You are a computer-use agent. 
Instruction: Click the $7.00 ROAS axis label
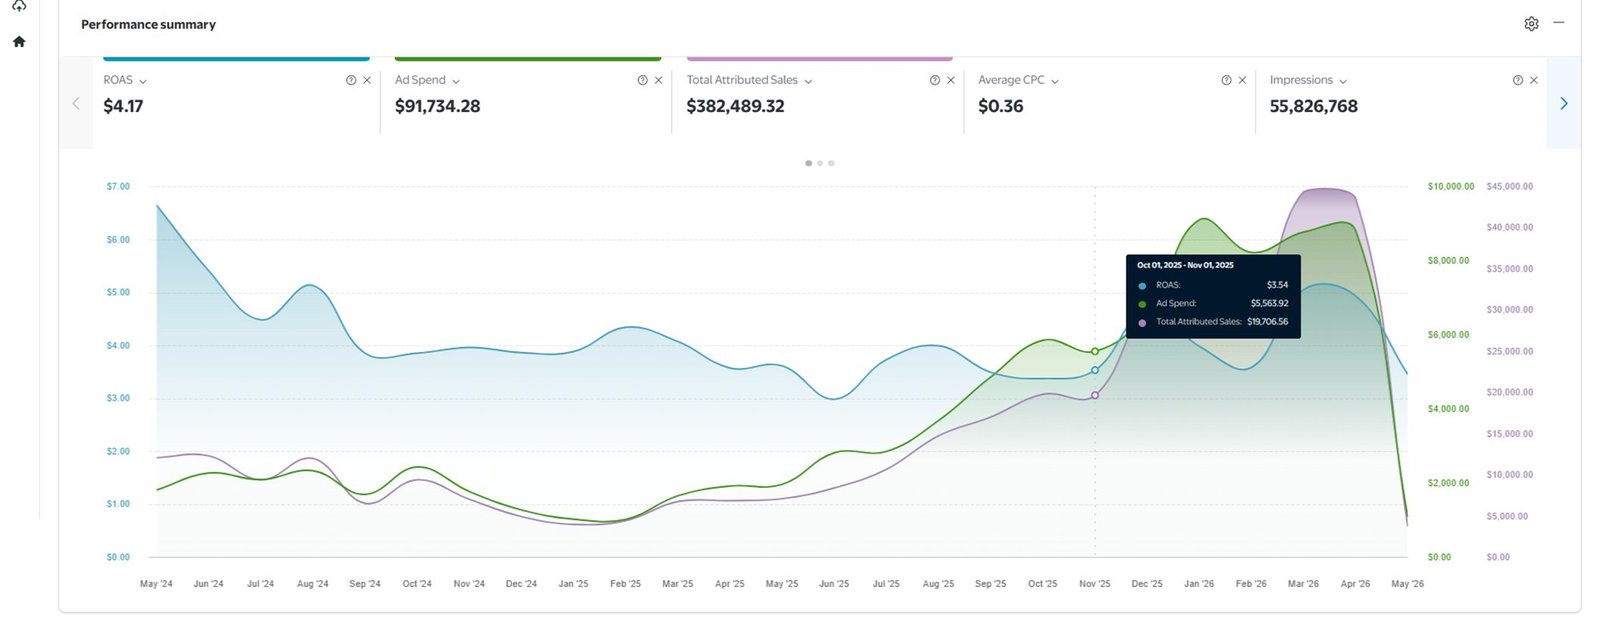coord(118,186)
